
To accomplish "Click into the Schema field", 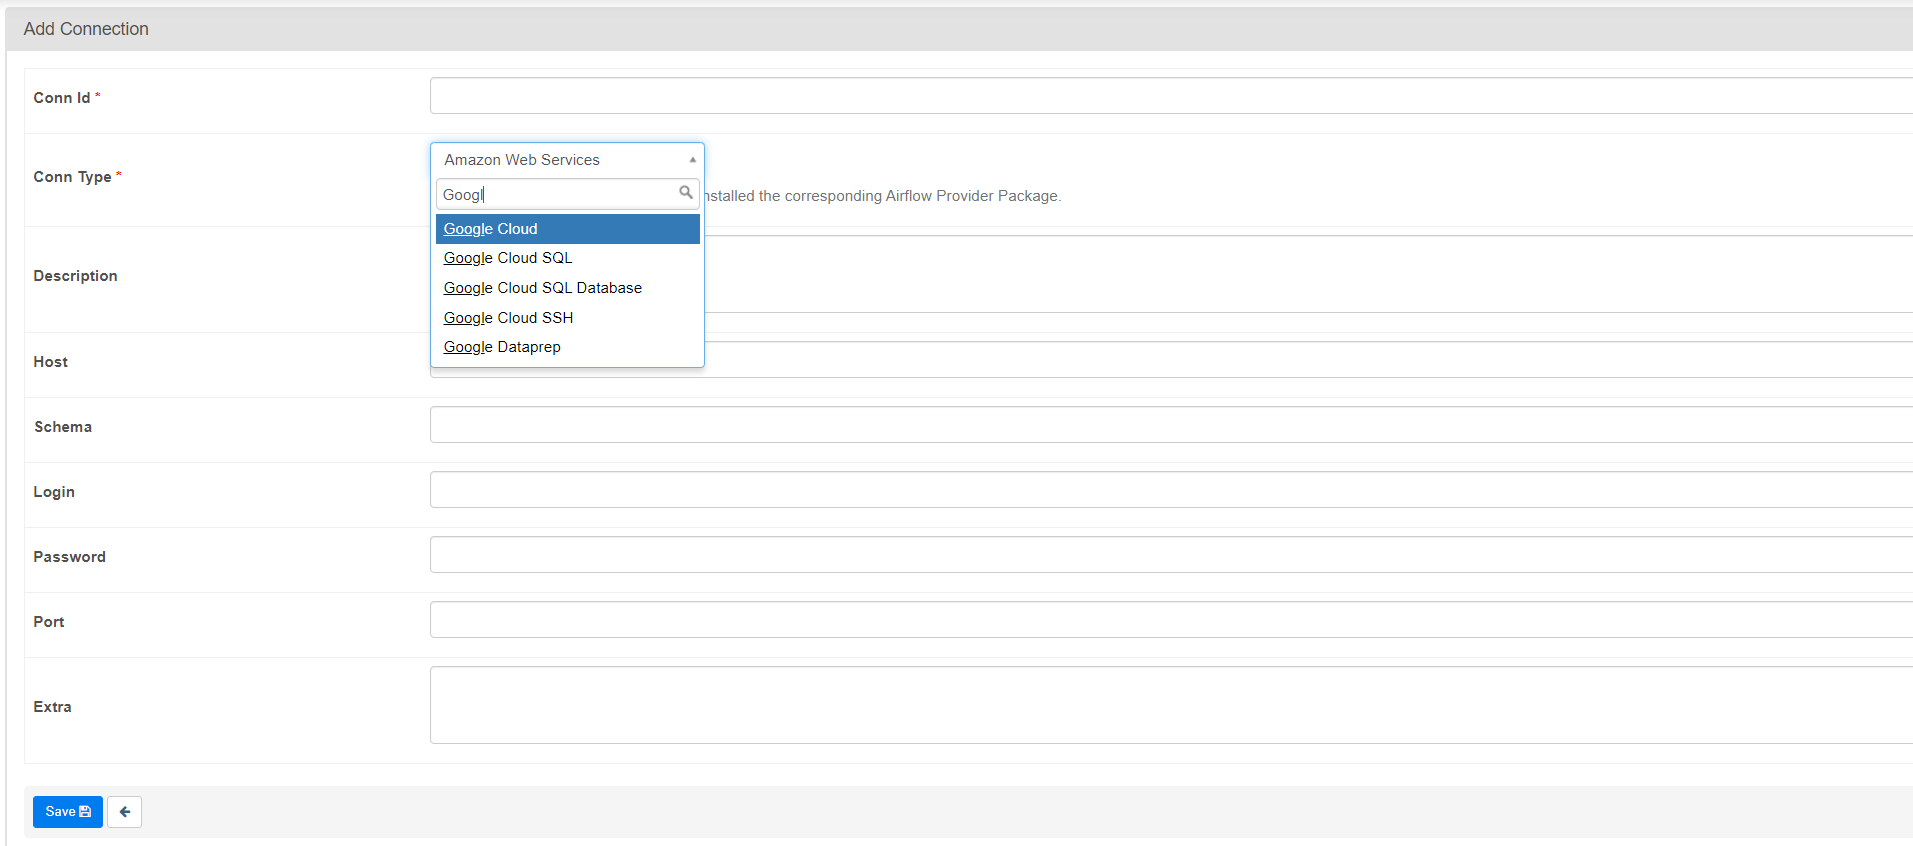I will [x=1171, y=425].
